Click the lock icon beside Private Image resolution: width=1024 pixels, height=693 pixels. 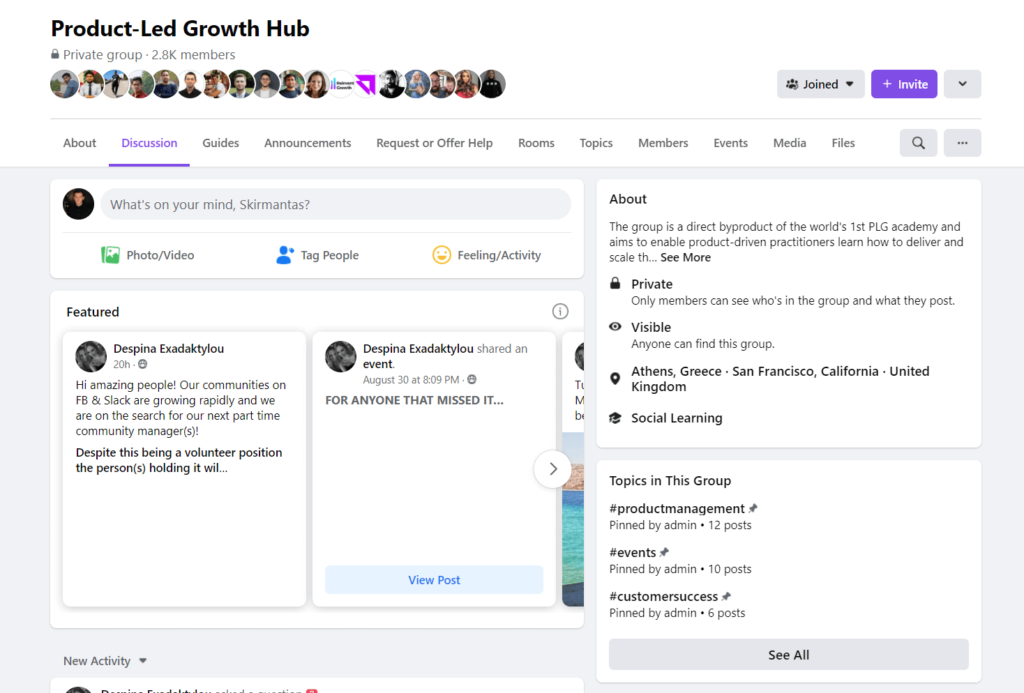pyautogui.click(x=615, y=283)
